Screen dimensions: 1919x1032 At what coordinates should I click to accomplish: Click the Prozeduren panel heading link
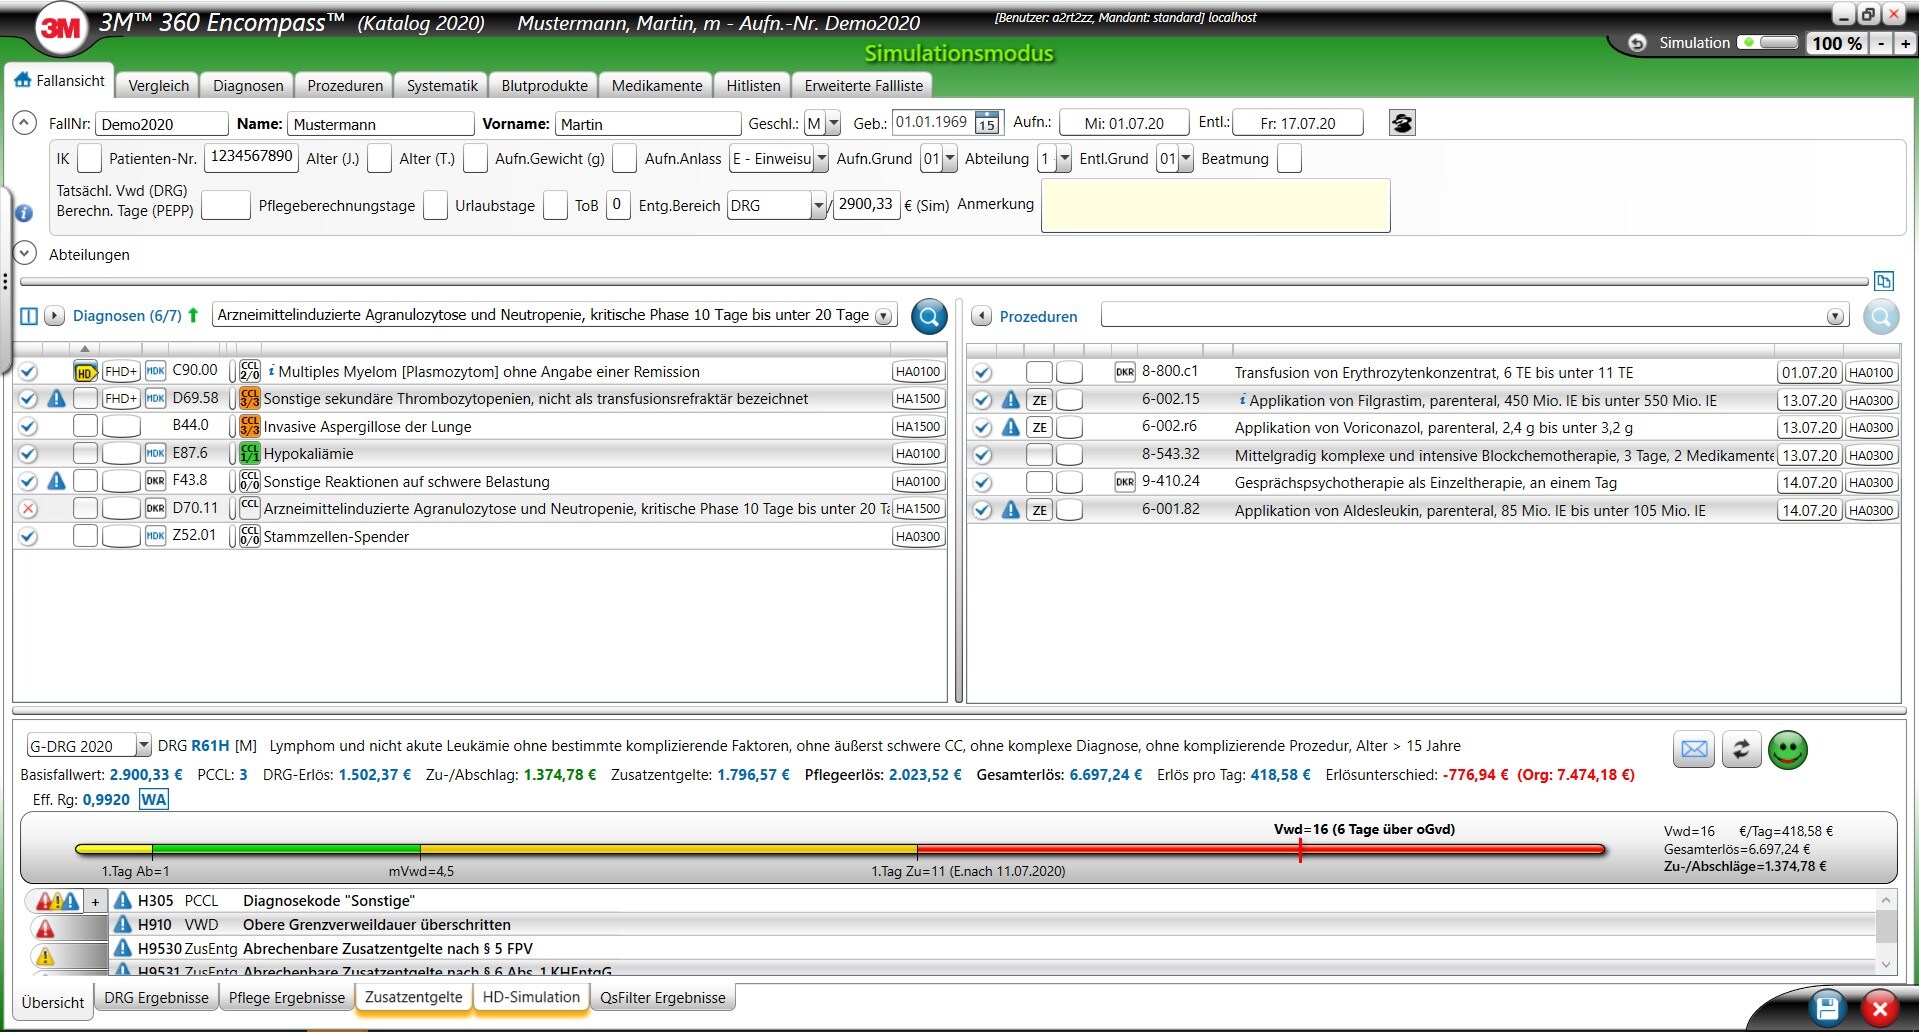click(1038, 317)
